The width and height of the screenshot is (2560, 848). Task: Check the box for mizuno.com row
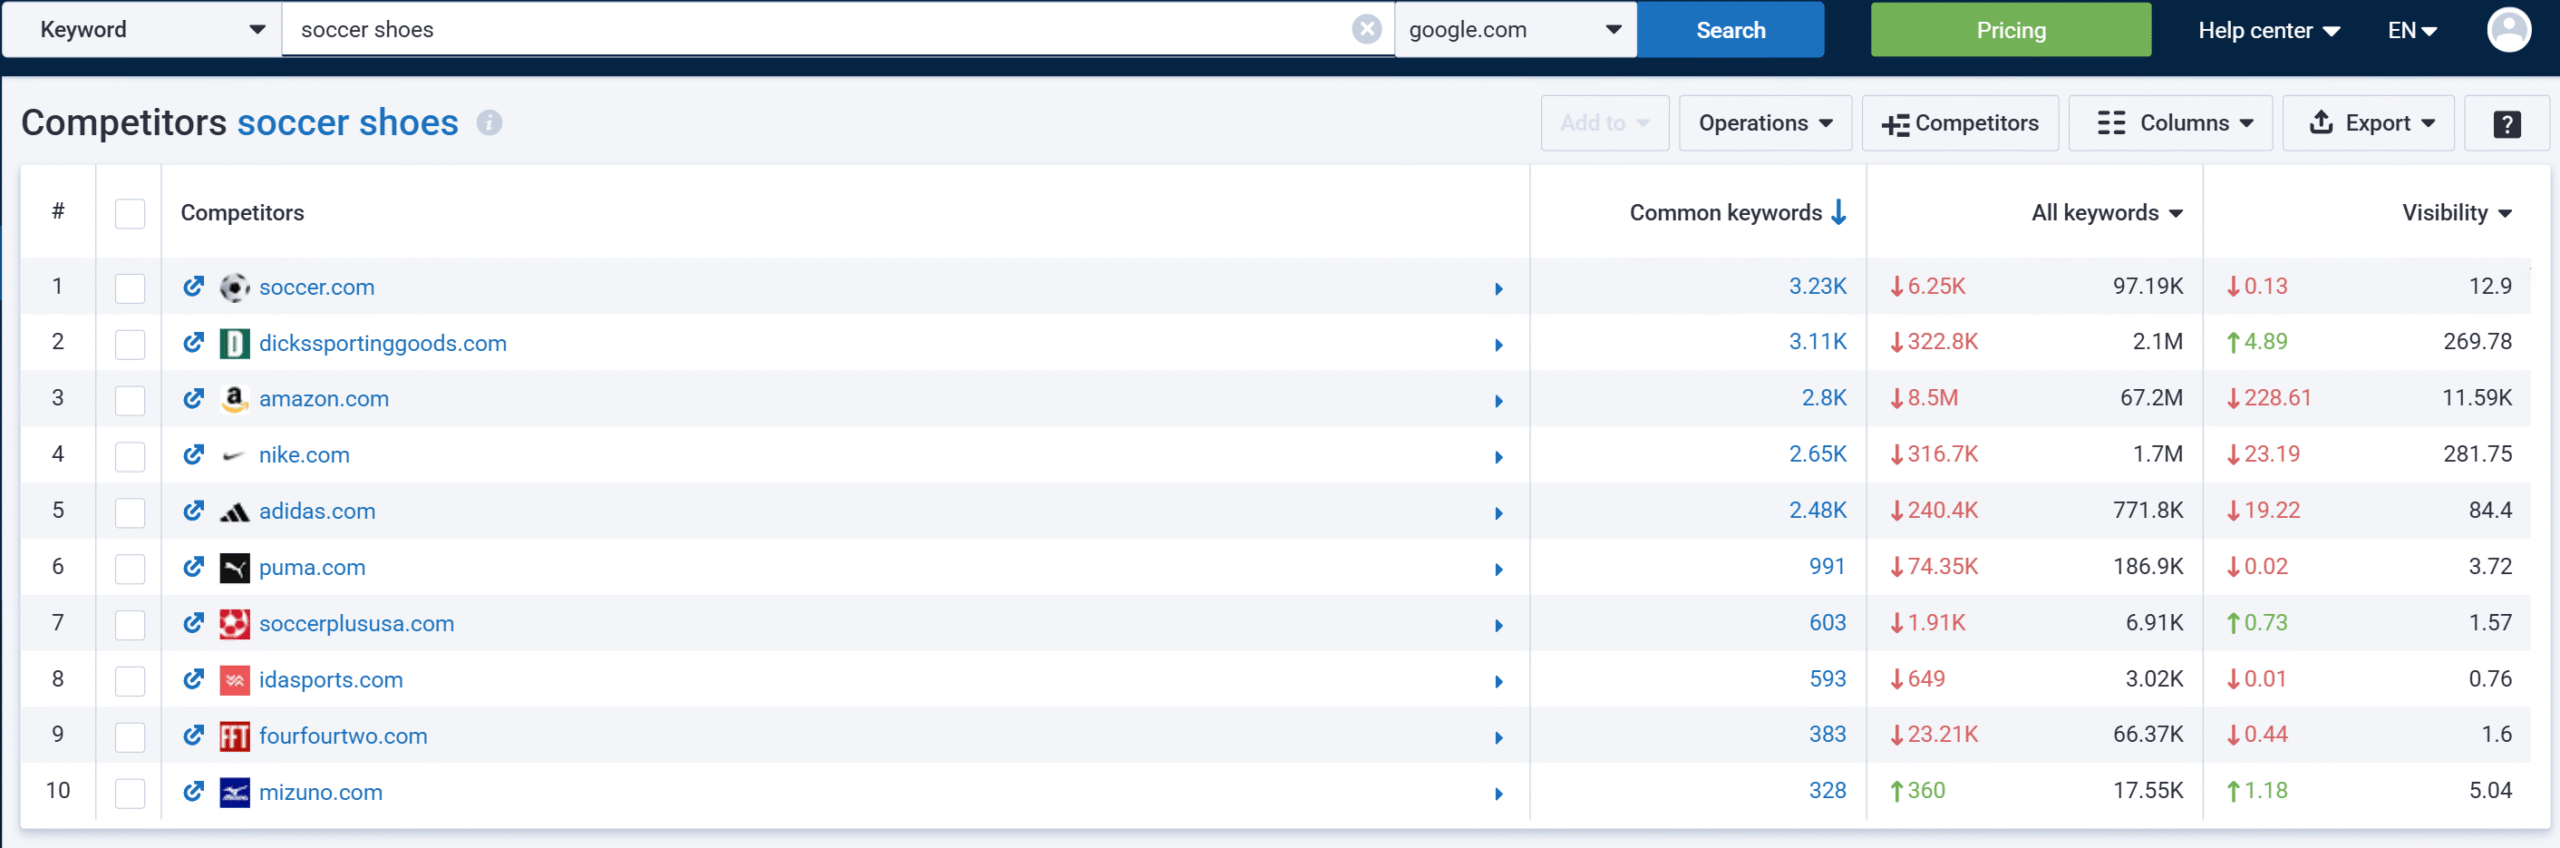pos(130,792)
